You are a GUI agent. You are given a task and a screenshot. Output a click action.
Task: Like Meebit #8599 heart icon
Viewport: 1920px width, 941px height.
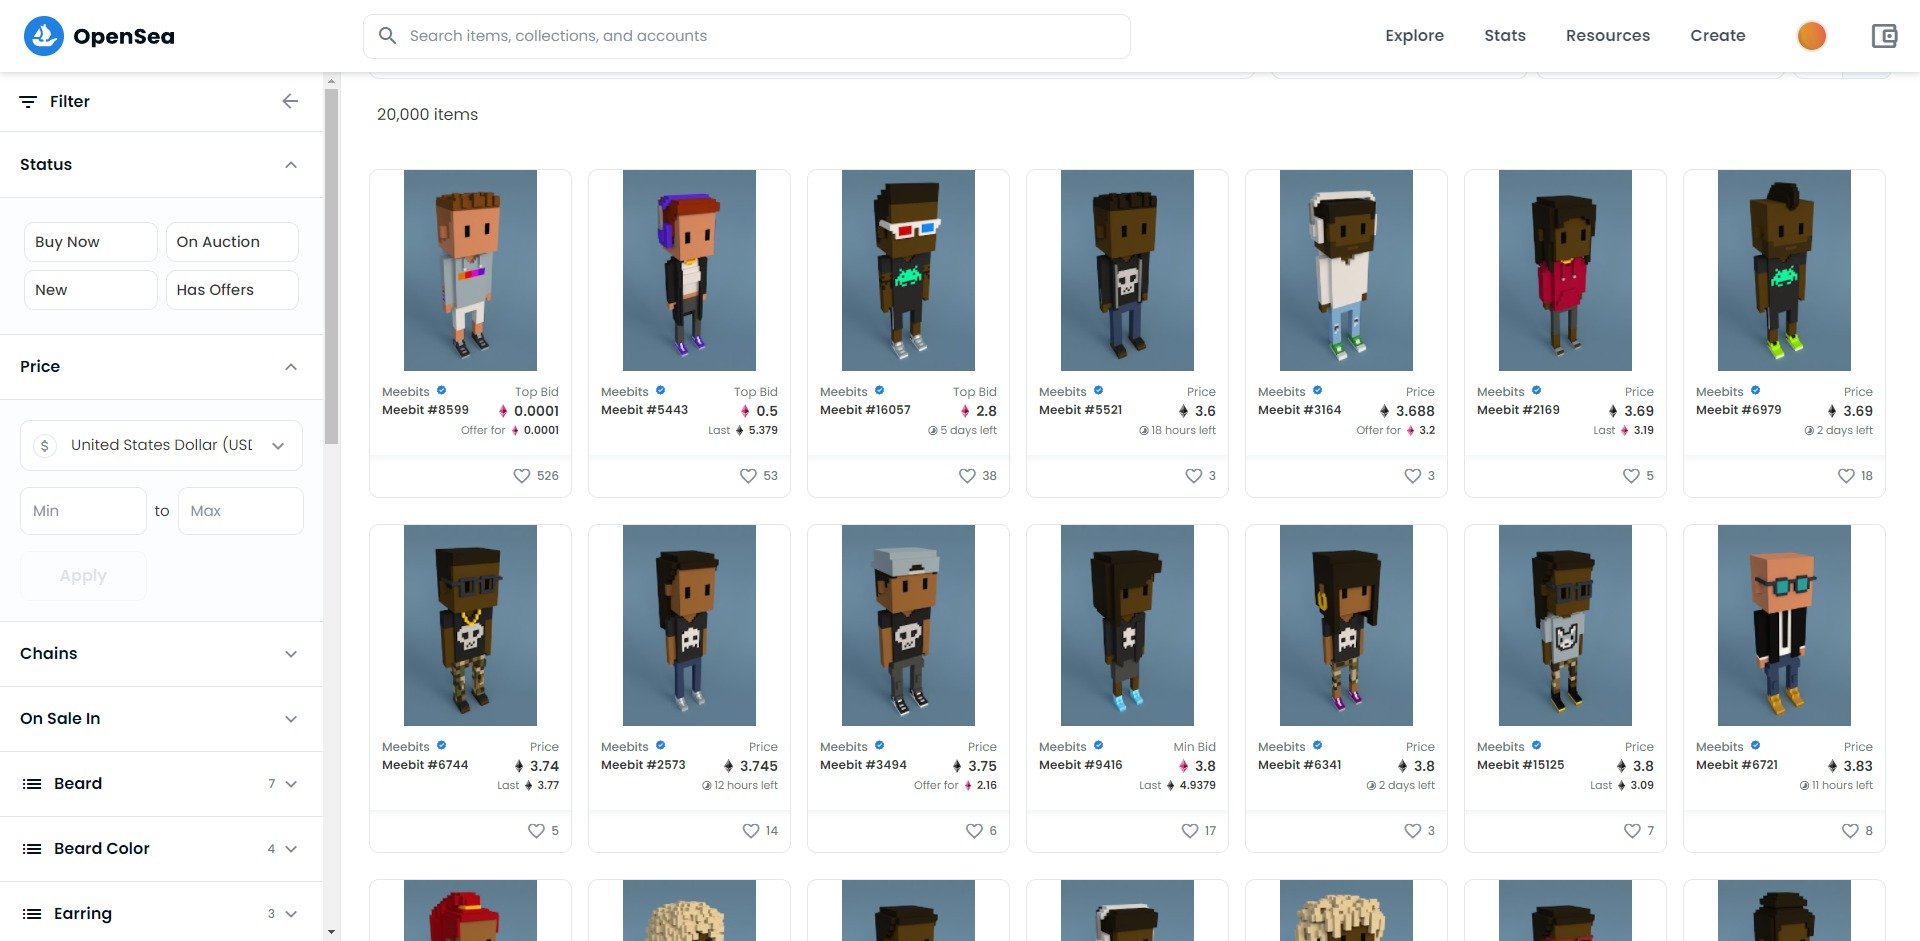pos(522,476)
